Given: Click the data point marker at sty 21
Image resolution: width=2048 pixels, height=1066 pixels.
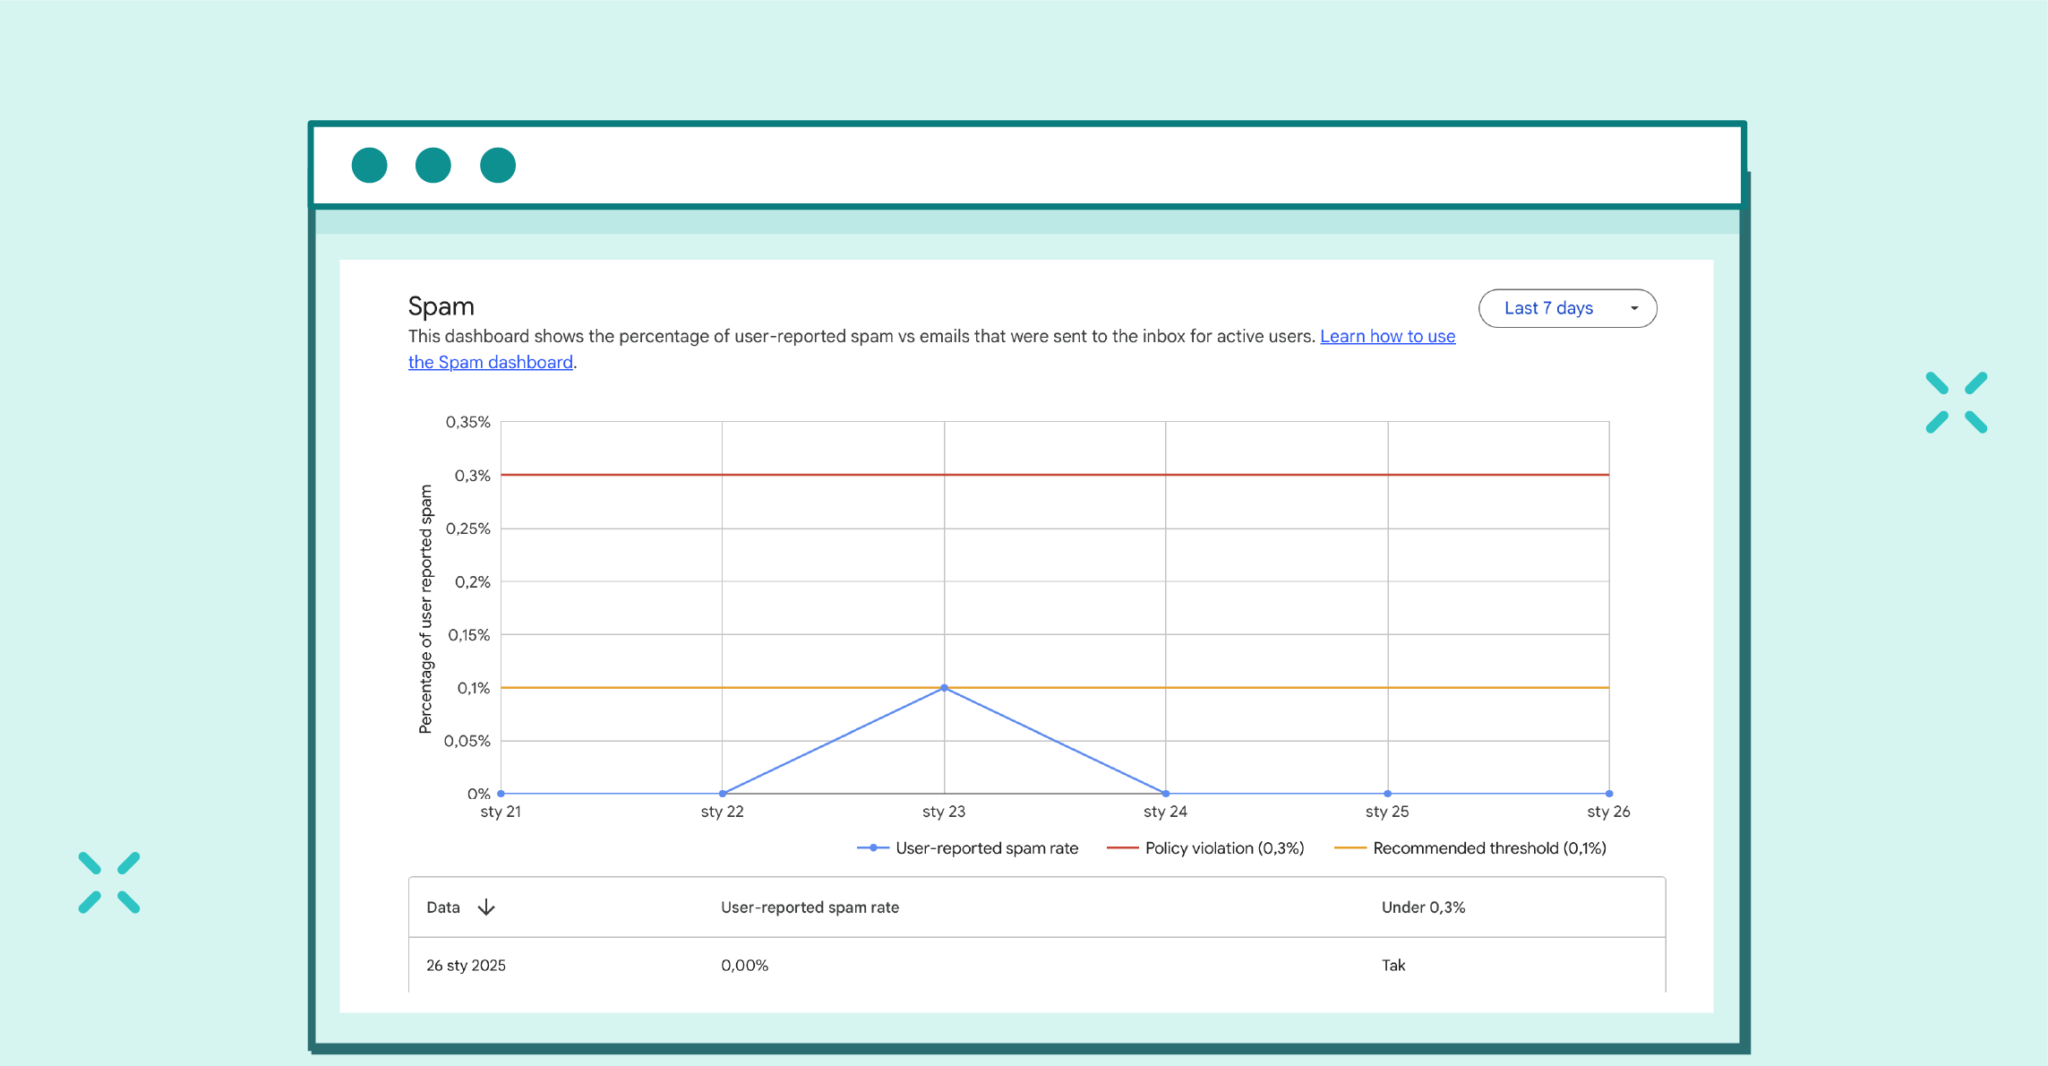Looking at the screenshot, I should coord(500,794).
